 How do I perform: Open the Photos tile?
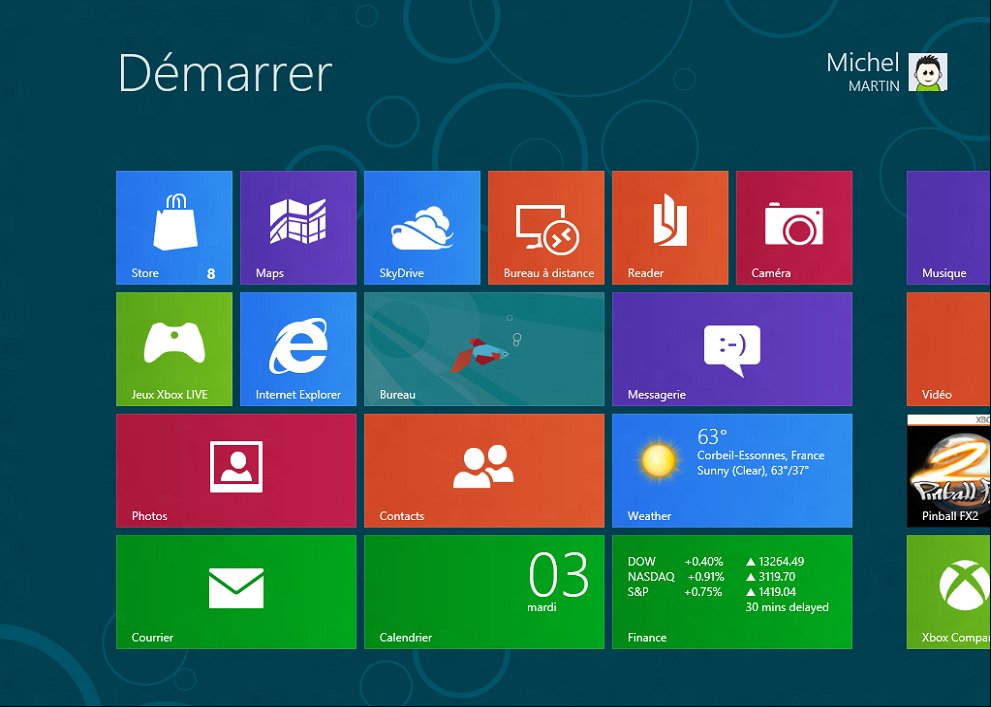point(236,471)
